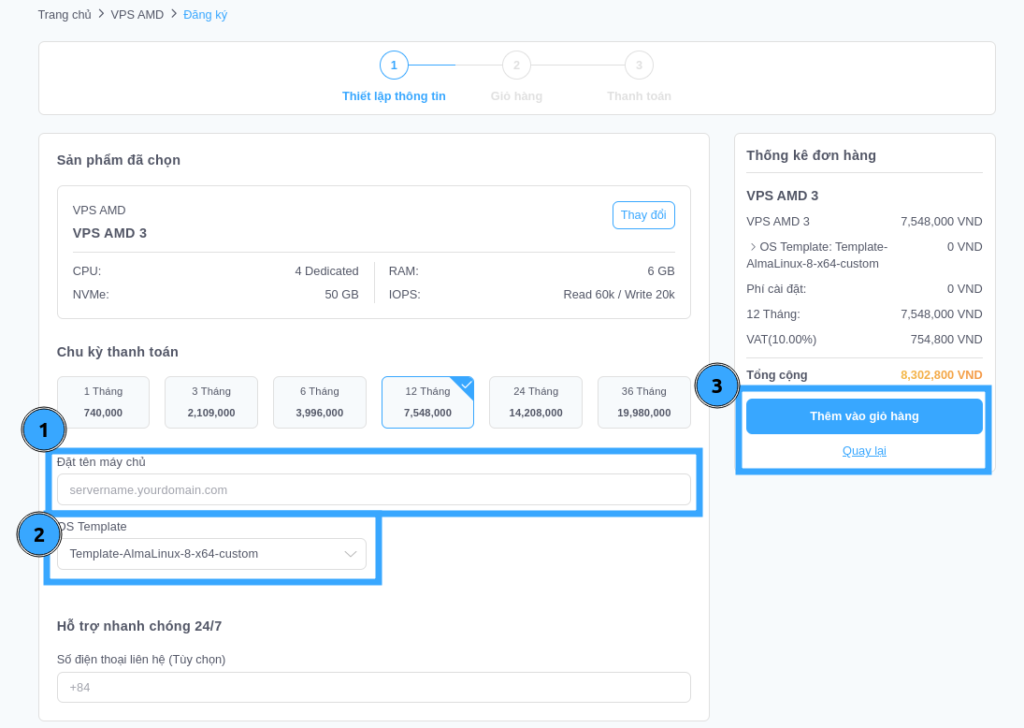The image size is (1024, 728).
Task: Select the 36 Tháng billing cycle
Action: [643, 402]
